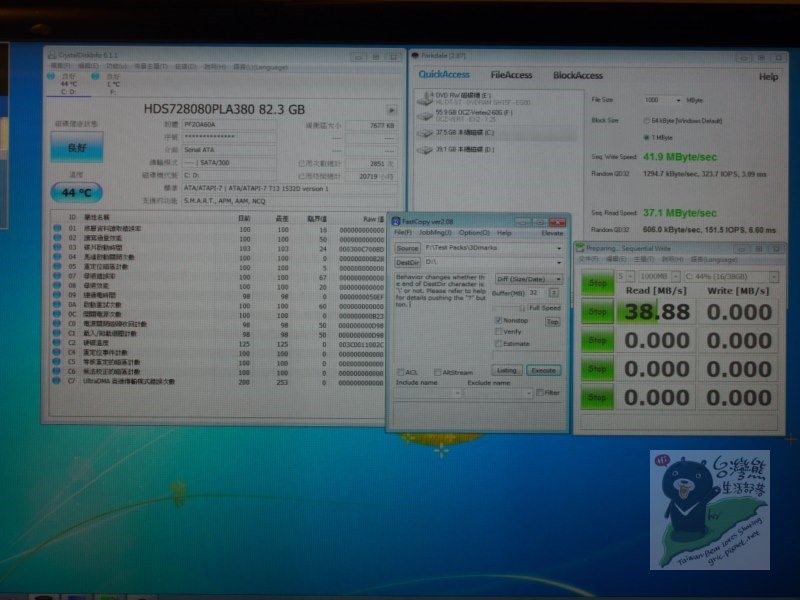Click the CrystalDiskInfo title bar icon
The width and height of the screenshot is (800, 600).
[52, 55]
